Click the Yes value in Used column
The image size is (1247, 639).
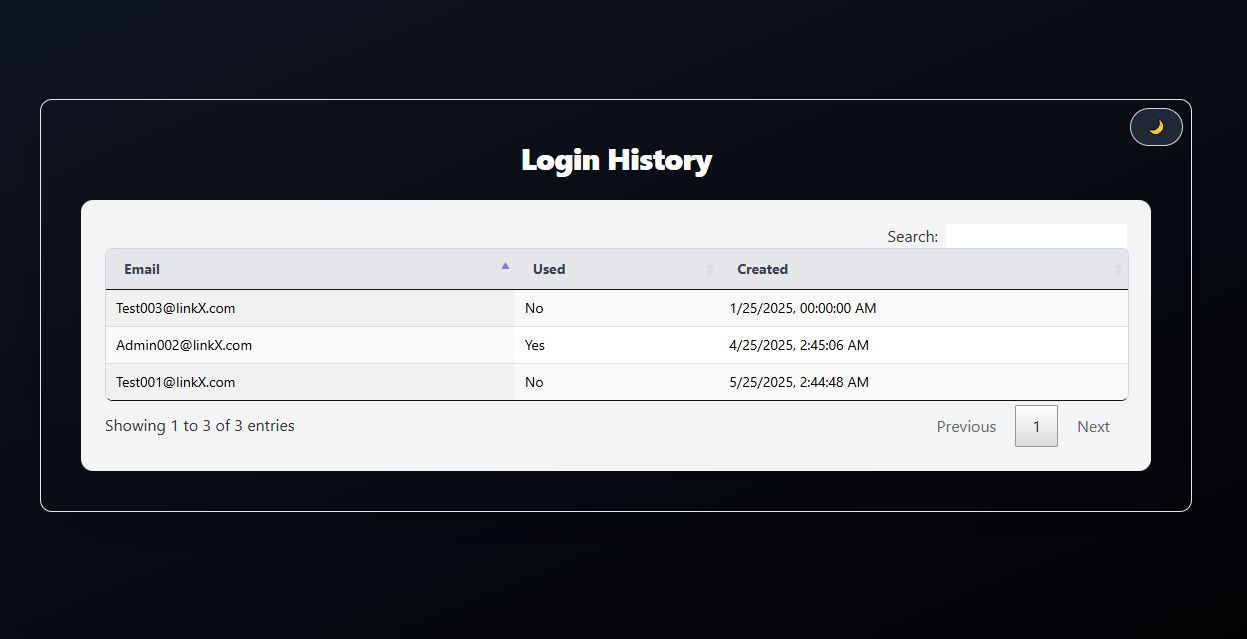[535, 345]
